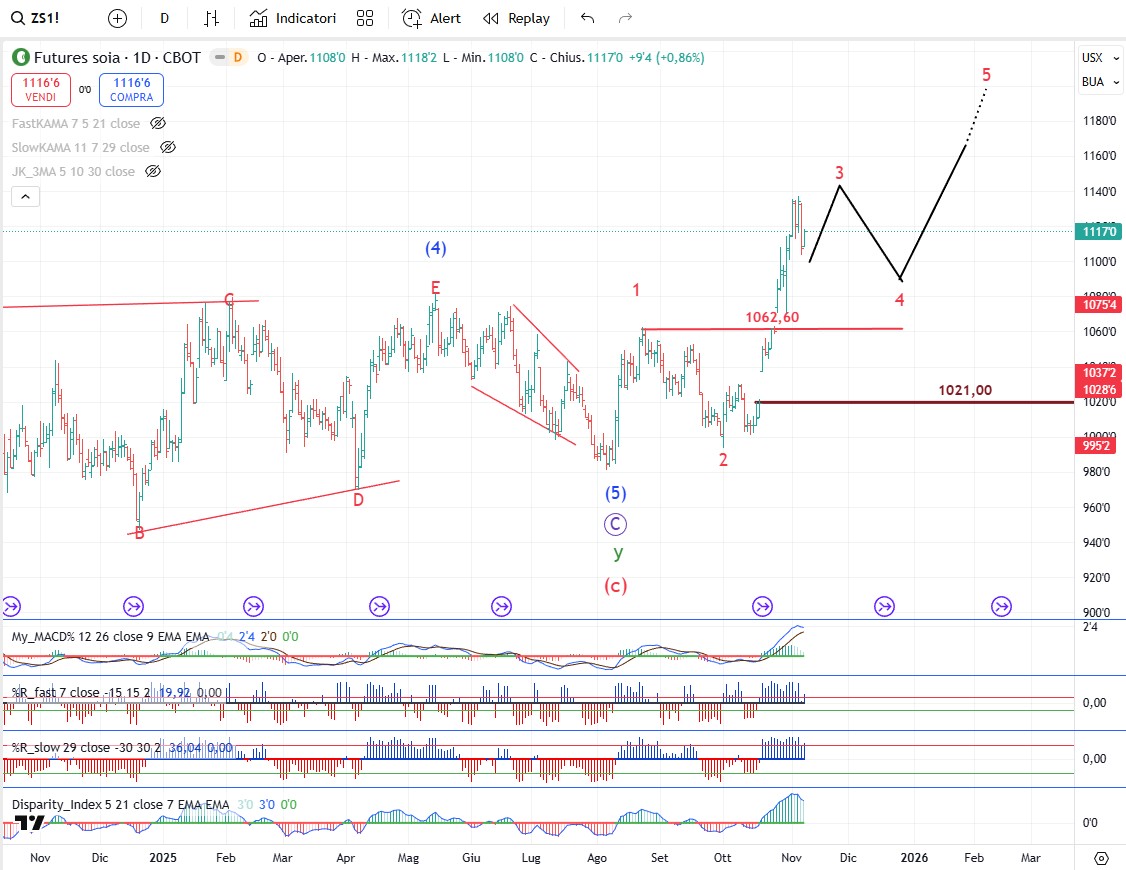1126x870 pixels.
Task: Click the Futures soia symbol title
Action: pos(117,57)
